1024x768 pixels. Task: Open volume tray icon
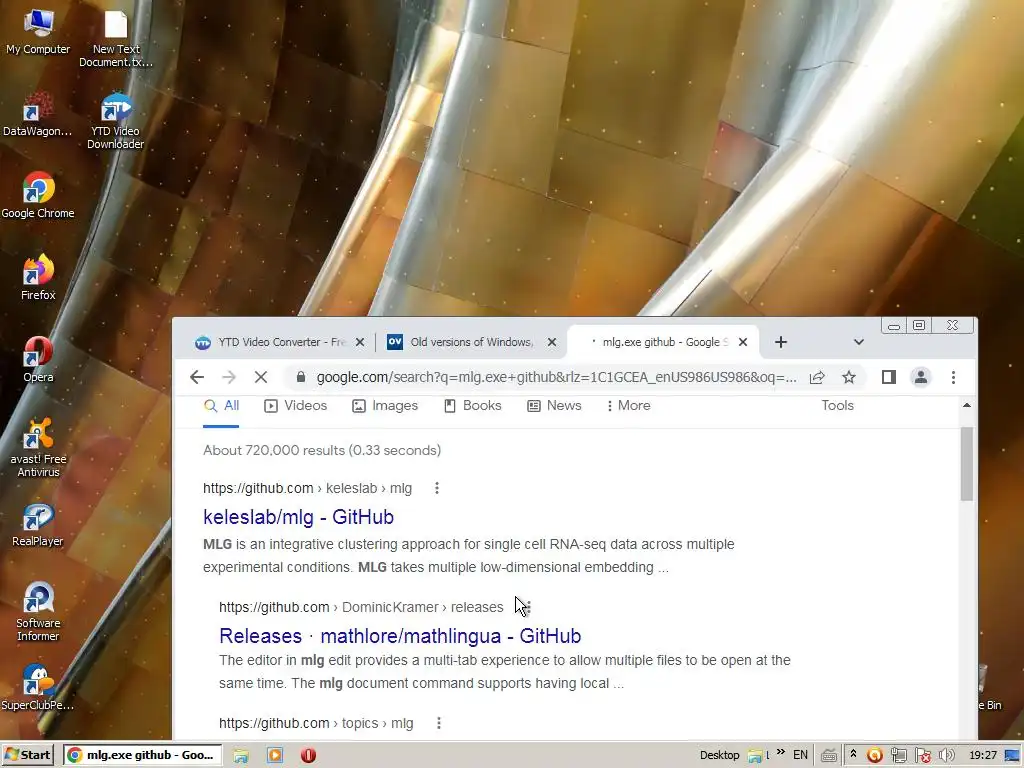pyautogui.click(x=946, y=755)
